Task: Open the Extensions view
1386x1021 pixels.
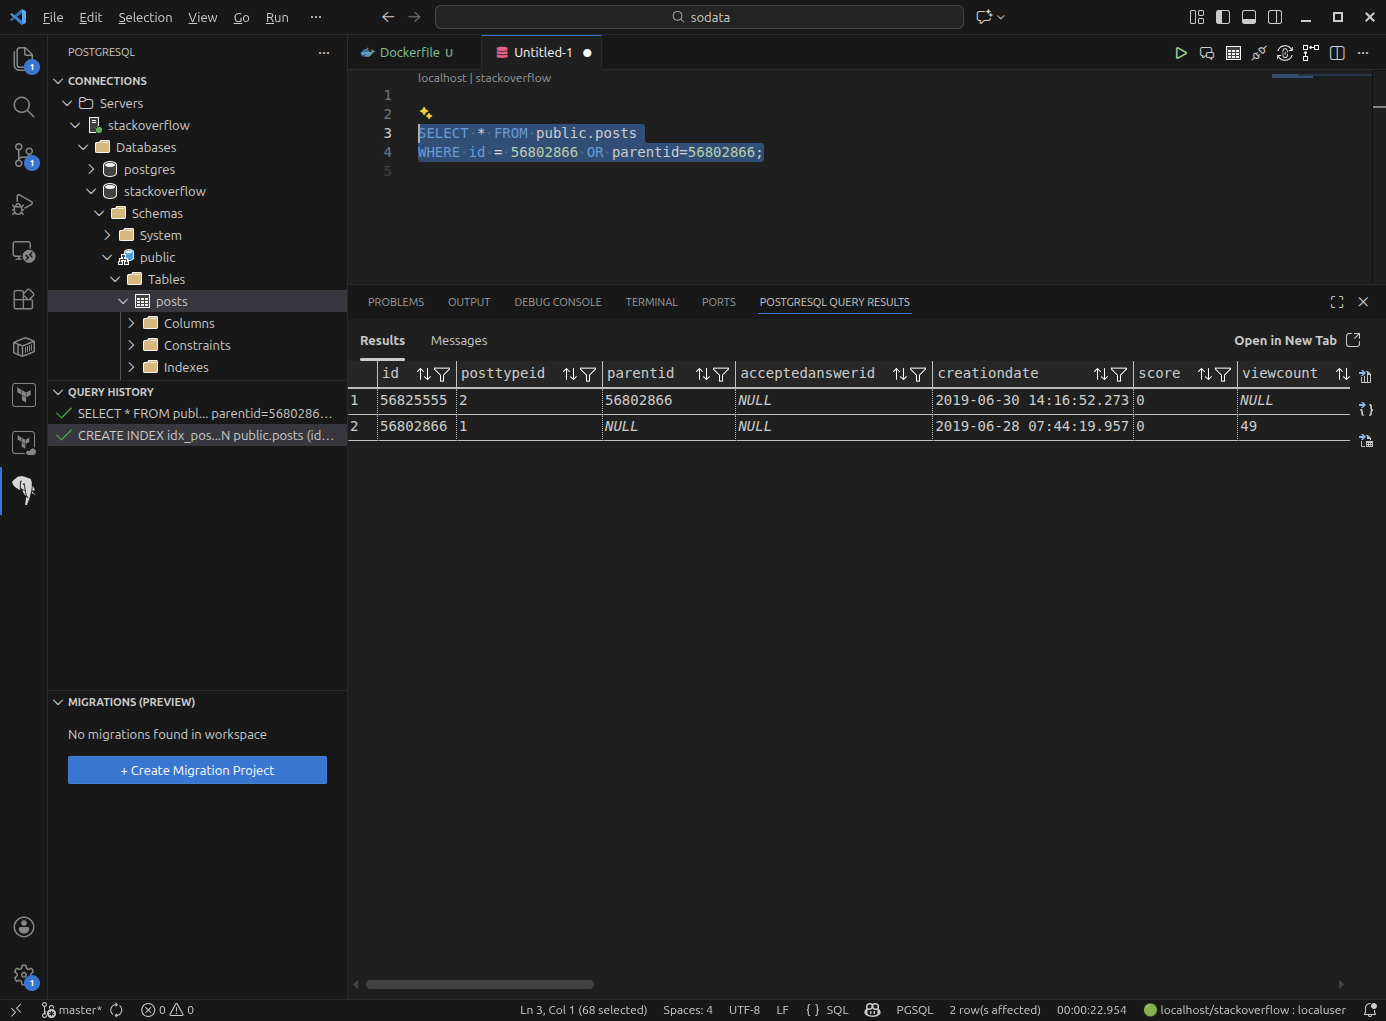Action: point(24,299)
